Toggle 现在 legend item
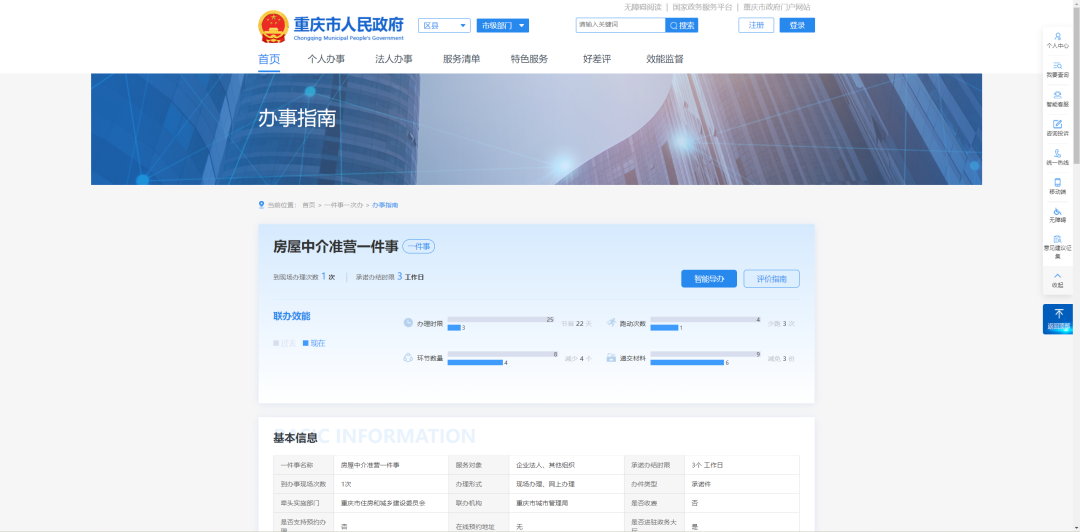1080x532 pixels. [x=314, y=343]
